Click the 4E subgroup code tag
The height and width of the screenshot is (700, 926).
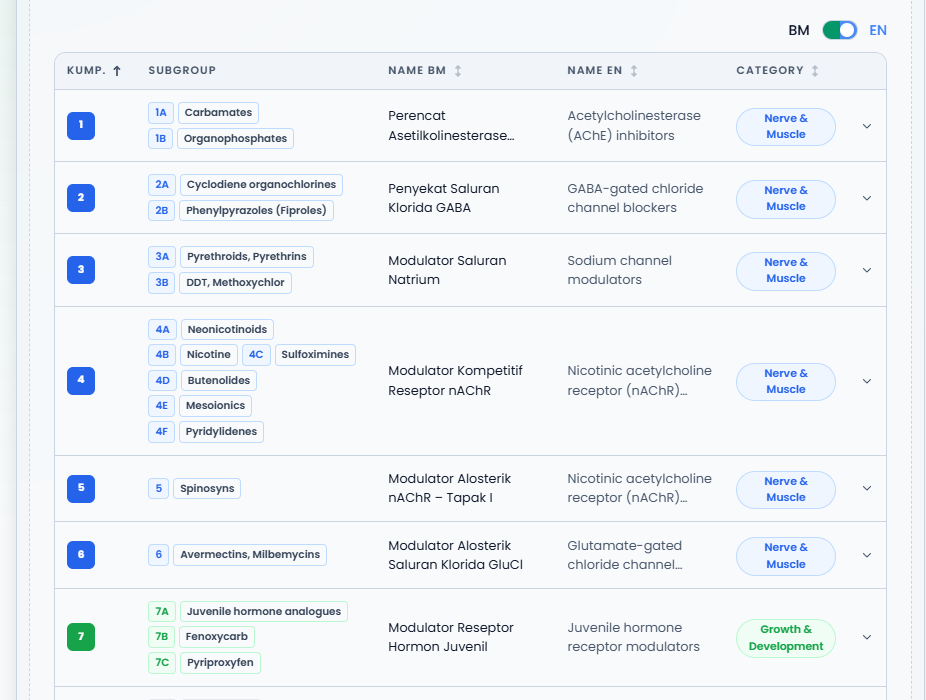161,406
